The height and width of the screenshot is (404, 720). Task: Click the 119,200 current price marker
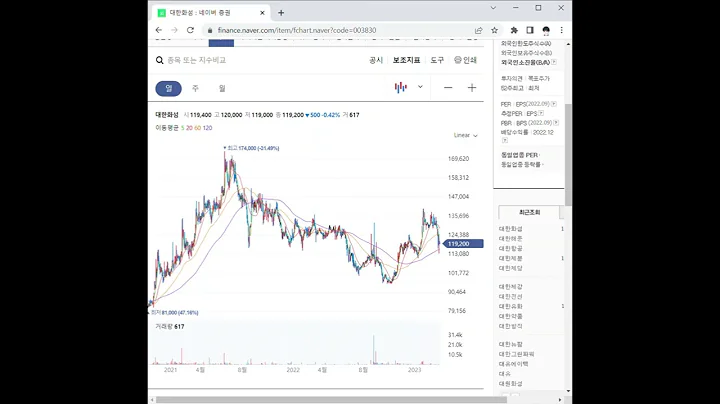(464, 244)
